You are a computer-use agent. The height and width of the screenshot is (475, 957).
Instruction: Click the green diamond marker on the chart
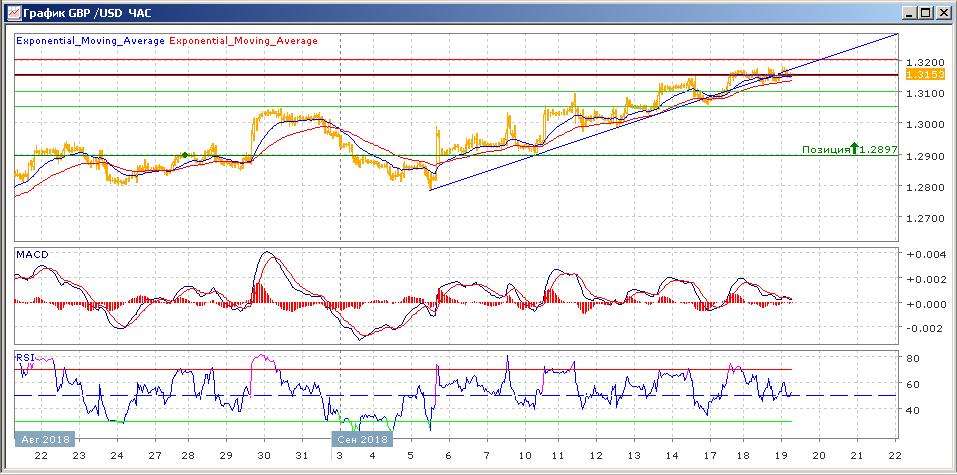tap(184, 154)
